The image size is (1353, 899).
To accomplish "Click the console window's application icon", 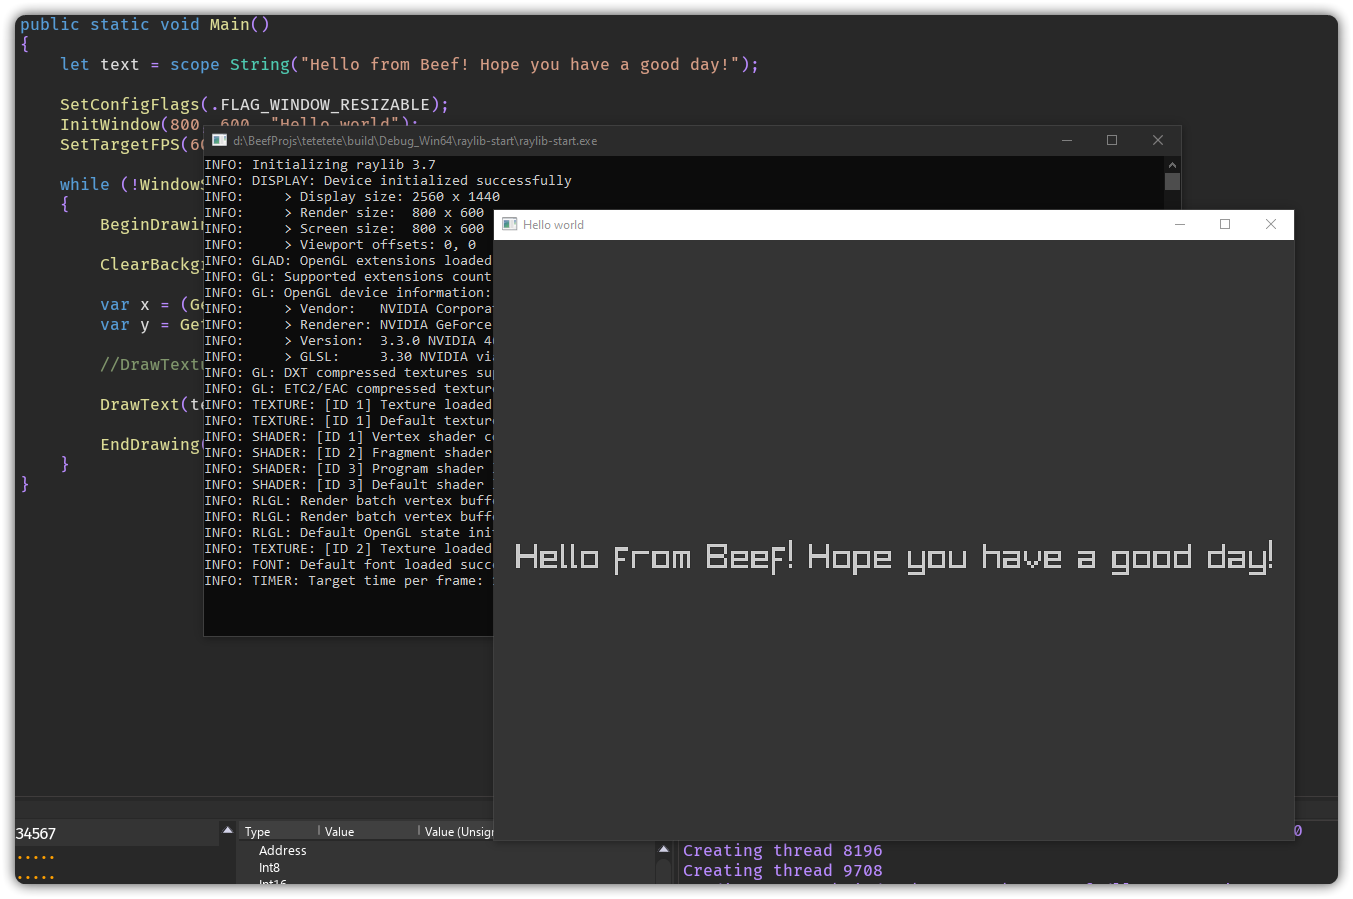I will [x=219, y=140].
